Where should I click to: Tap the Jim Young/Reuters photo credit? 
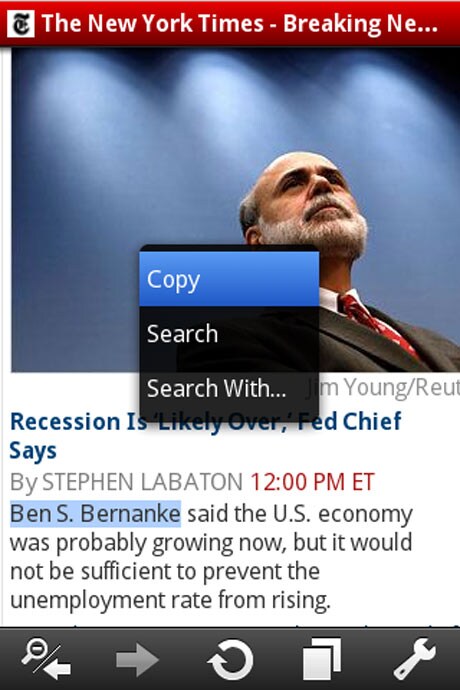click(383, 388)
